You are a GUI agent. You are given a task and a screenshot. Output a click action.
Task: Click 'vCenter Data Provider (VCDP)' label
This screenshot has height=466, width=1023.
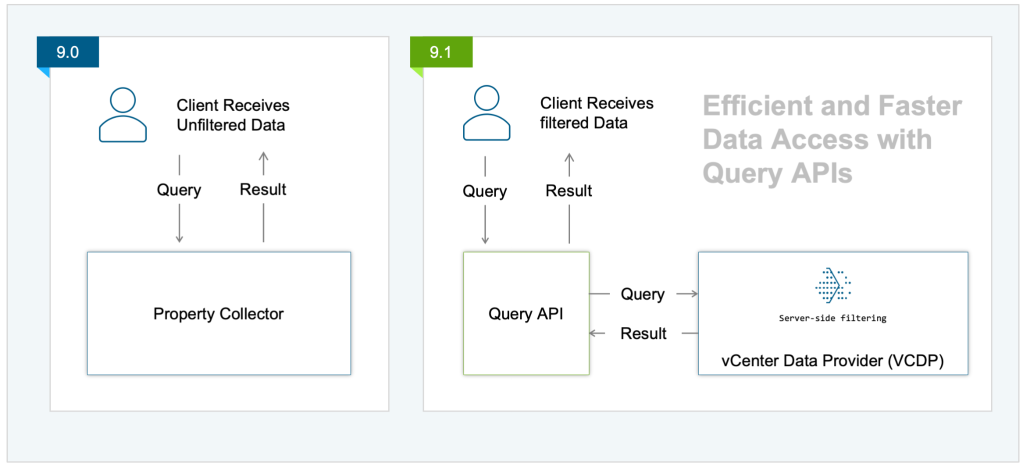coord(832,361)
